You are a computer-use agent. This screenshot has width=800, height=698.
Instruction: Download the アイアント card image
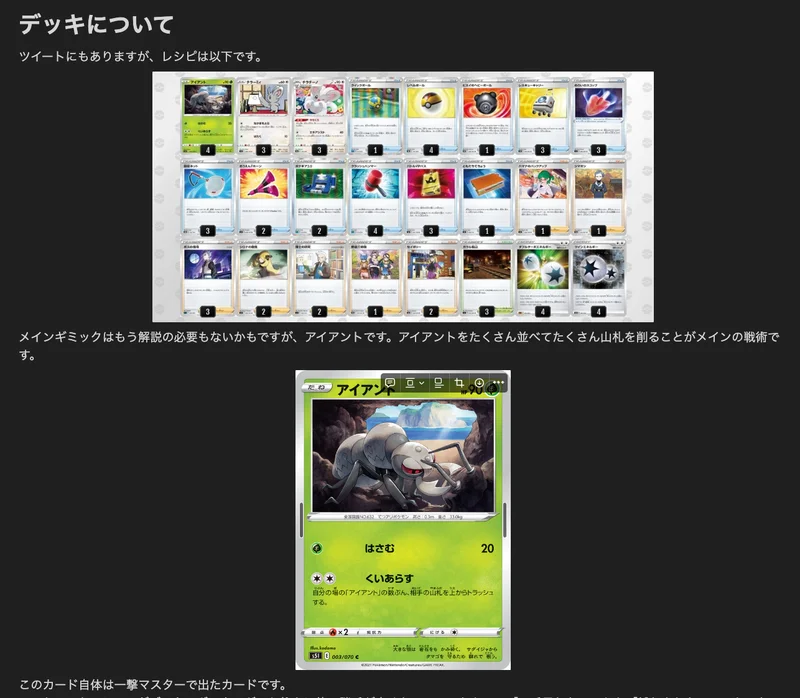(479, 383)
